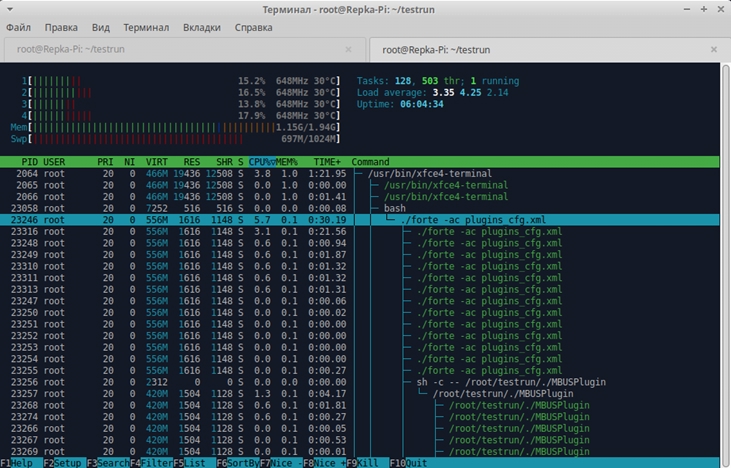Open the Справка menu
Screen dimensions: 731x468
tap(253, 28)
